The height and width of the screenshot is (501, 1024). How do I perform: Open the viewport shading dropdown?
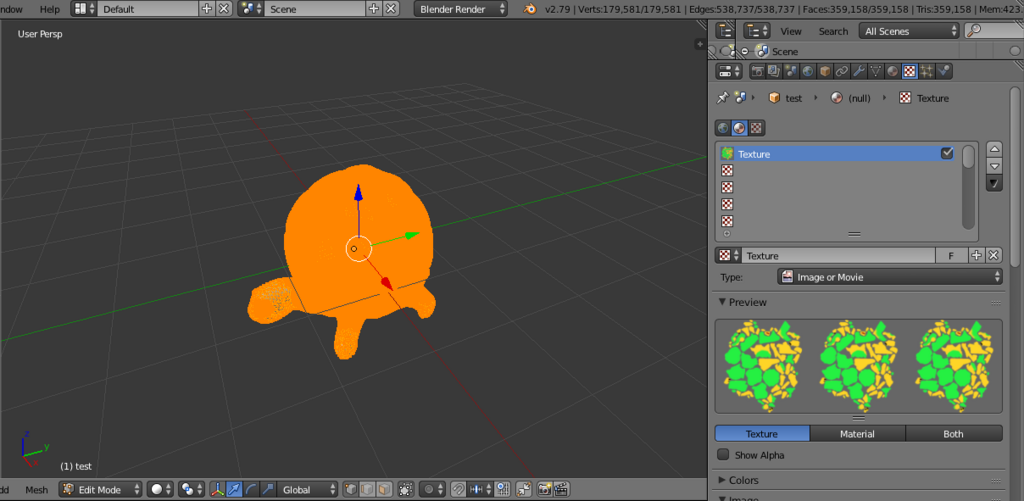click(x=160, y=489)
